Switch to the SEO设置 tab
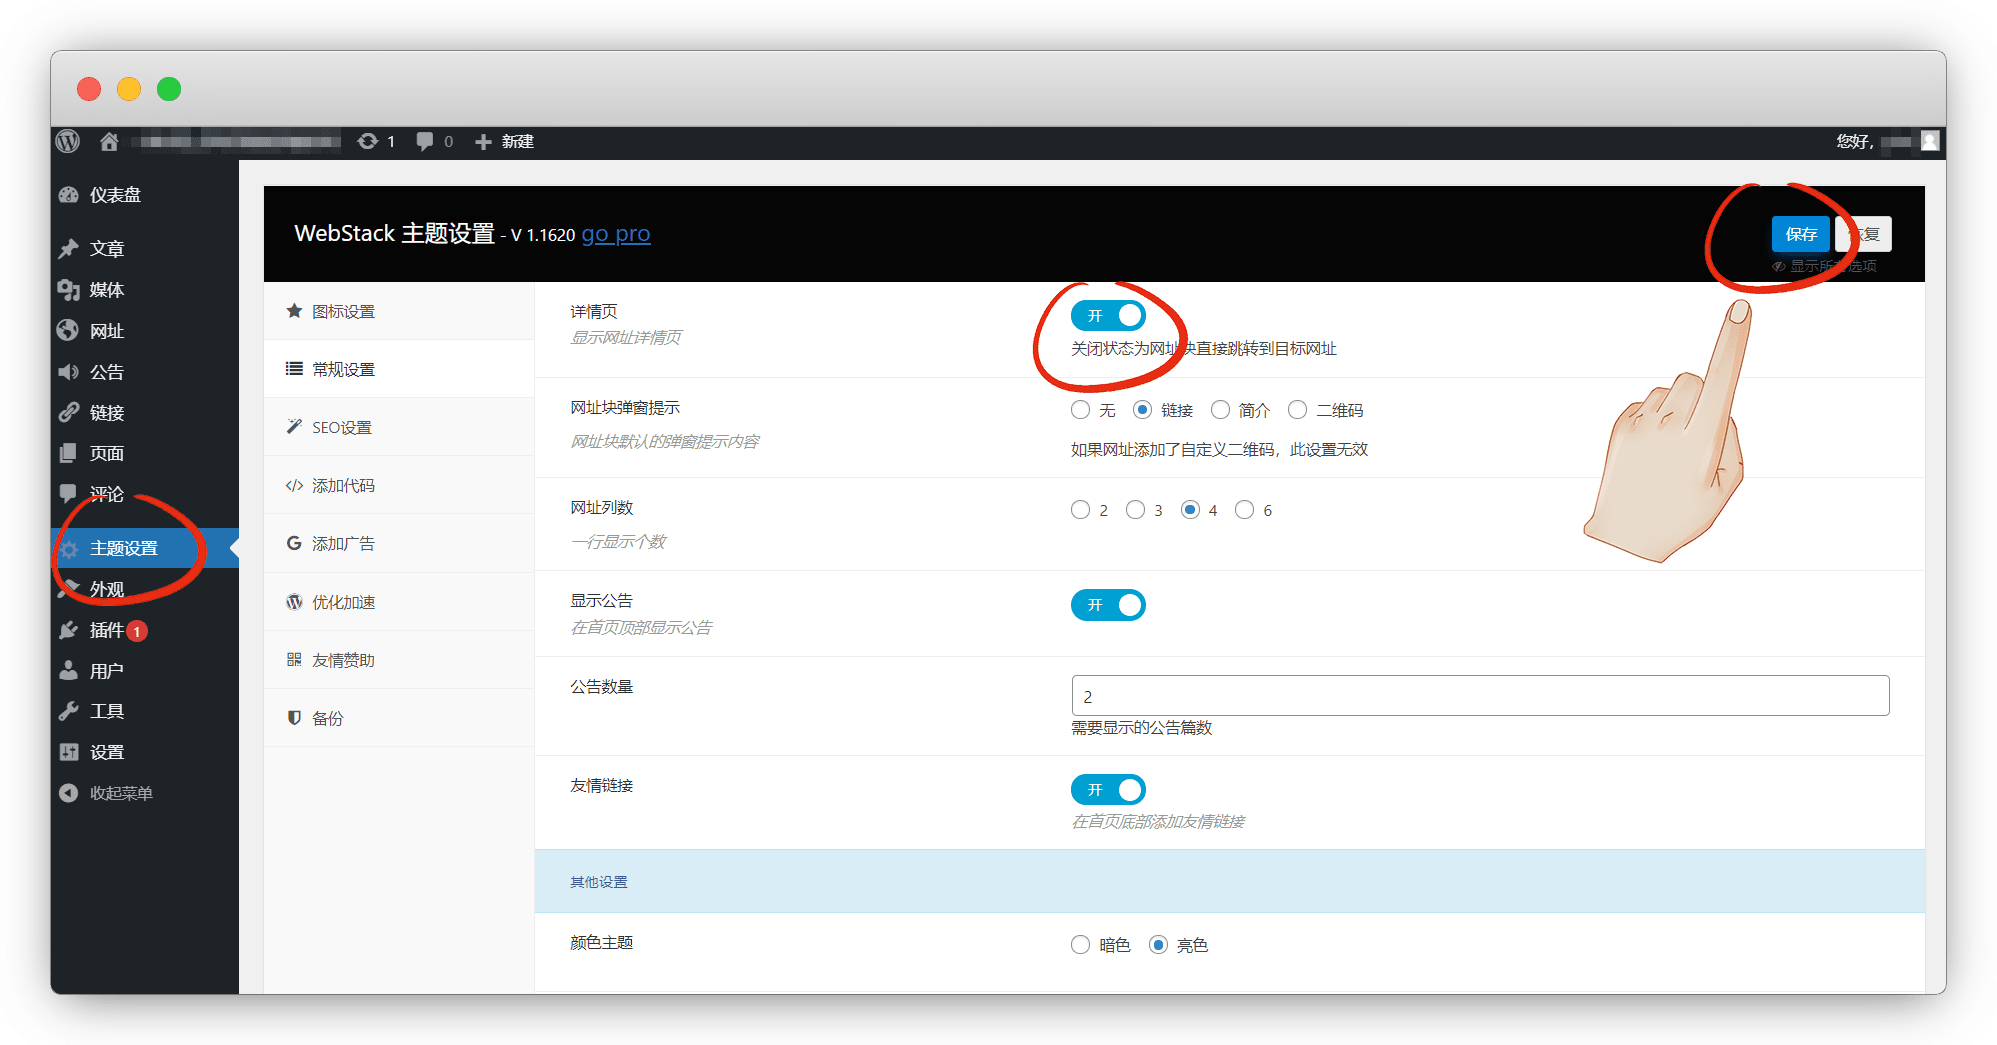This screenshot has width=1997, height=1045. pyautogui.click(x=341, y=427)
